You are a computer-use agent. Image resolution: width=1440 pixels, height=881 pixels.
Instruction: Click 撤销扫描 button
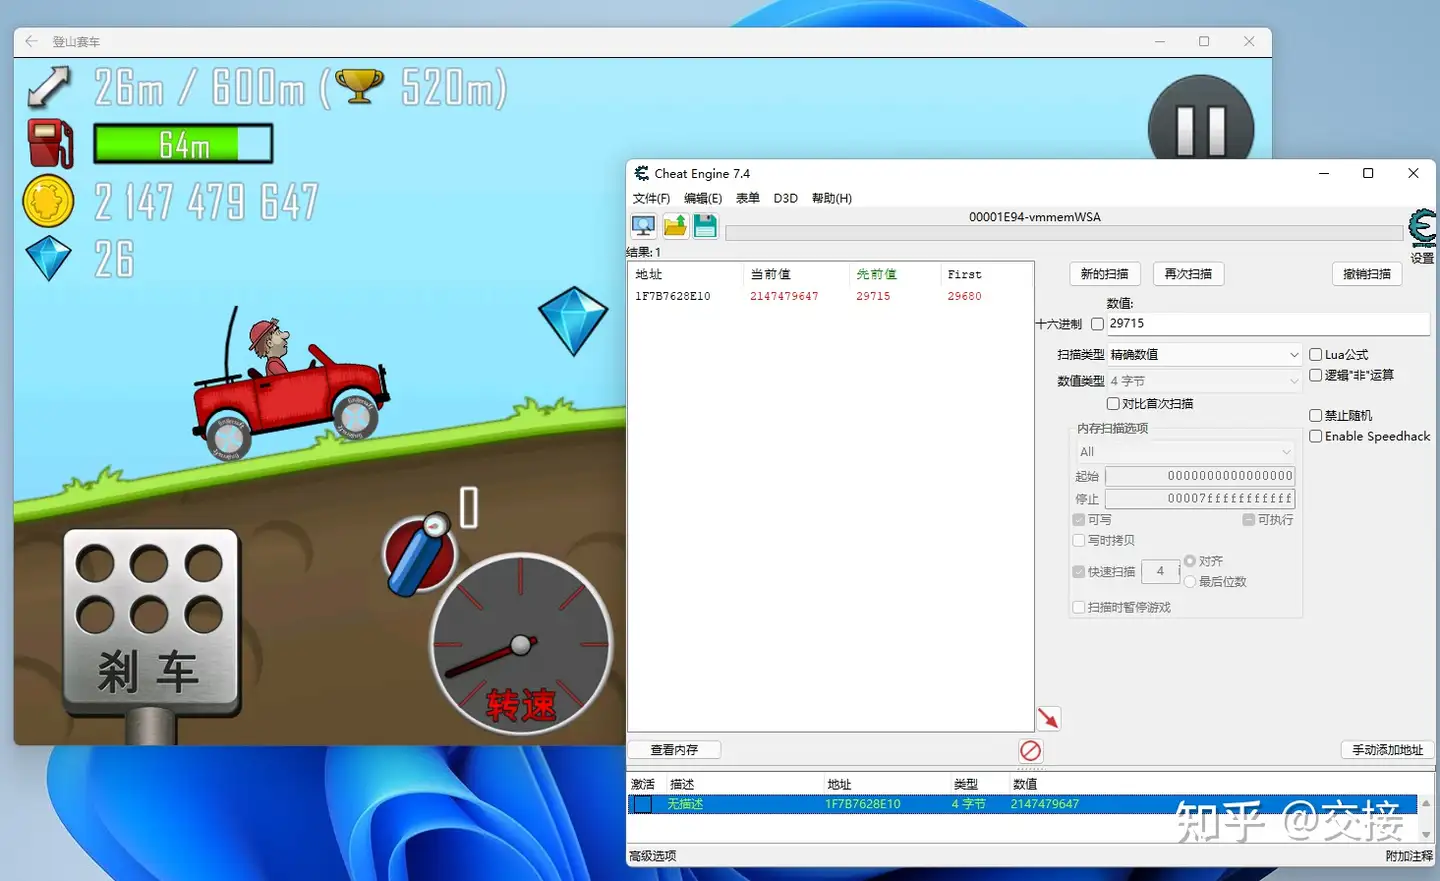[x=1367, y=274]
